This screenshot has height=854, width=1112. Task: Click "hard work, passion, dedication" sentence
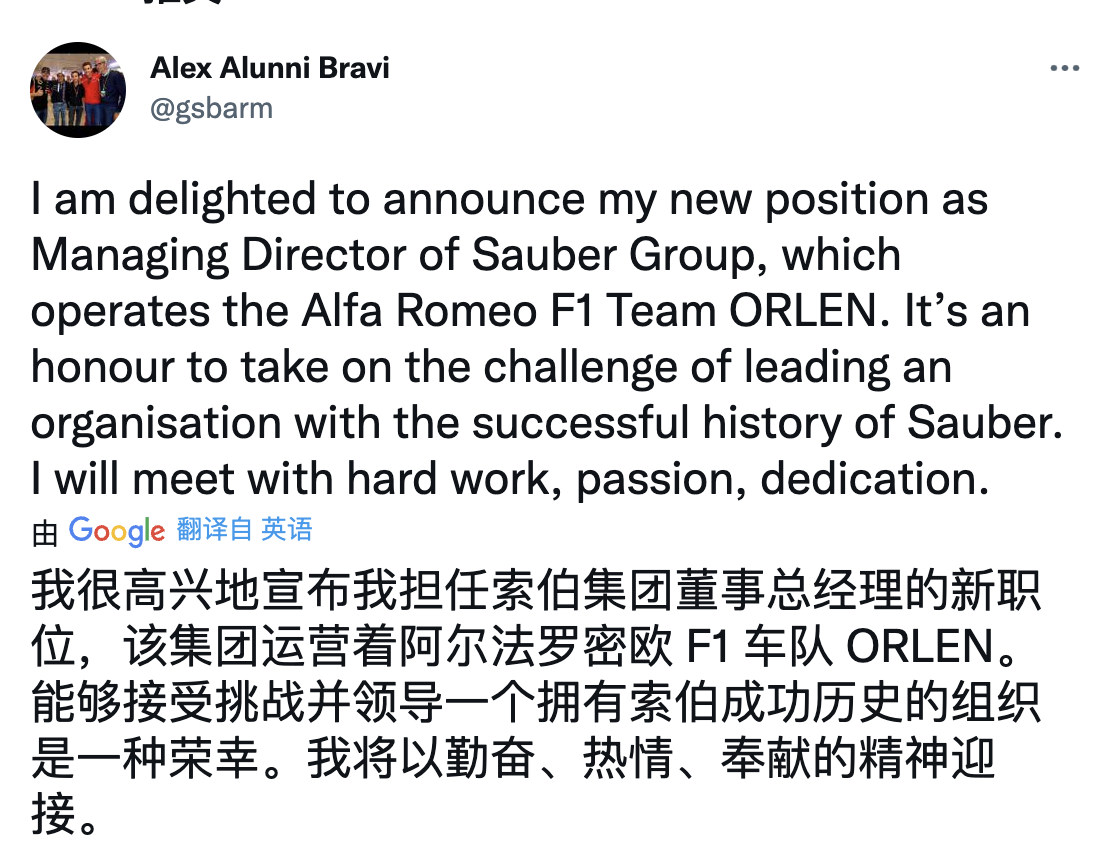pyautogui.click(x=662, y=480)
